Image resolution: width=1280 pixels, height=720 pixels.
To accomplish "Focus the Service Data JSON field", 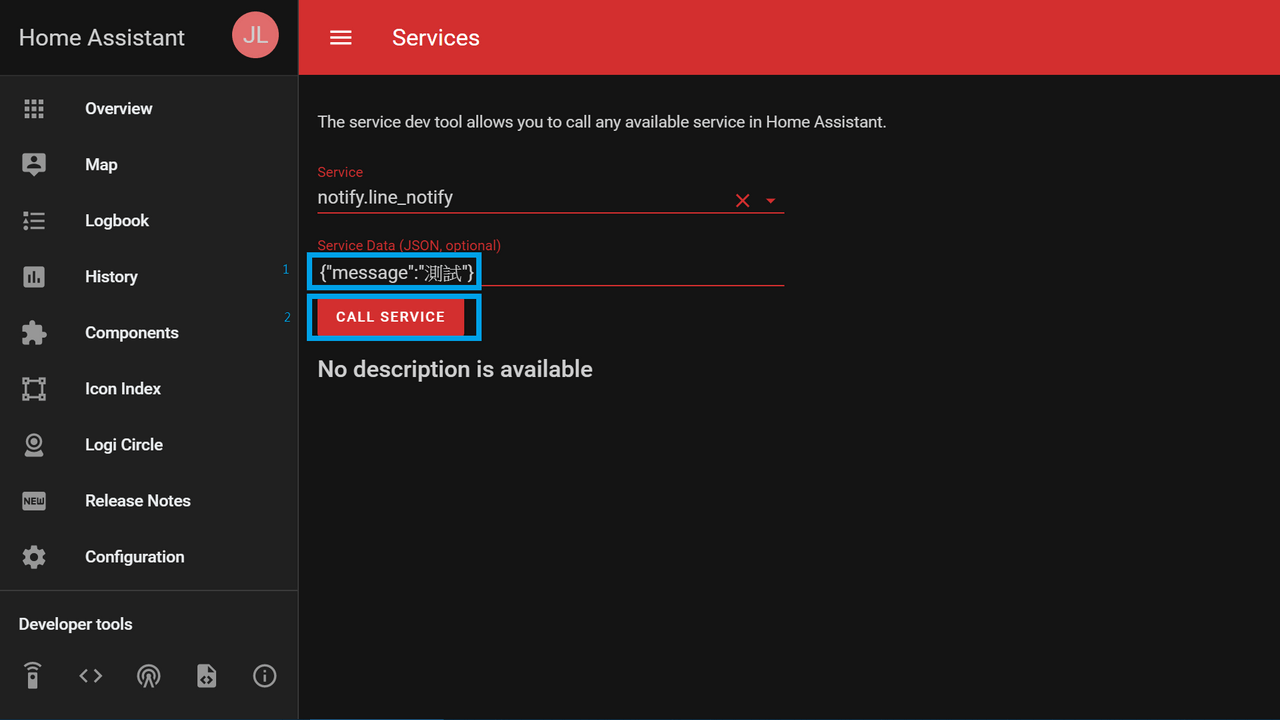I will point(551,272).
